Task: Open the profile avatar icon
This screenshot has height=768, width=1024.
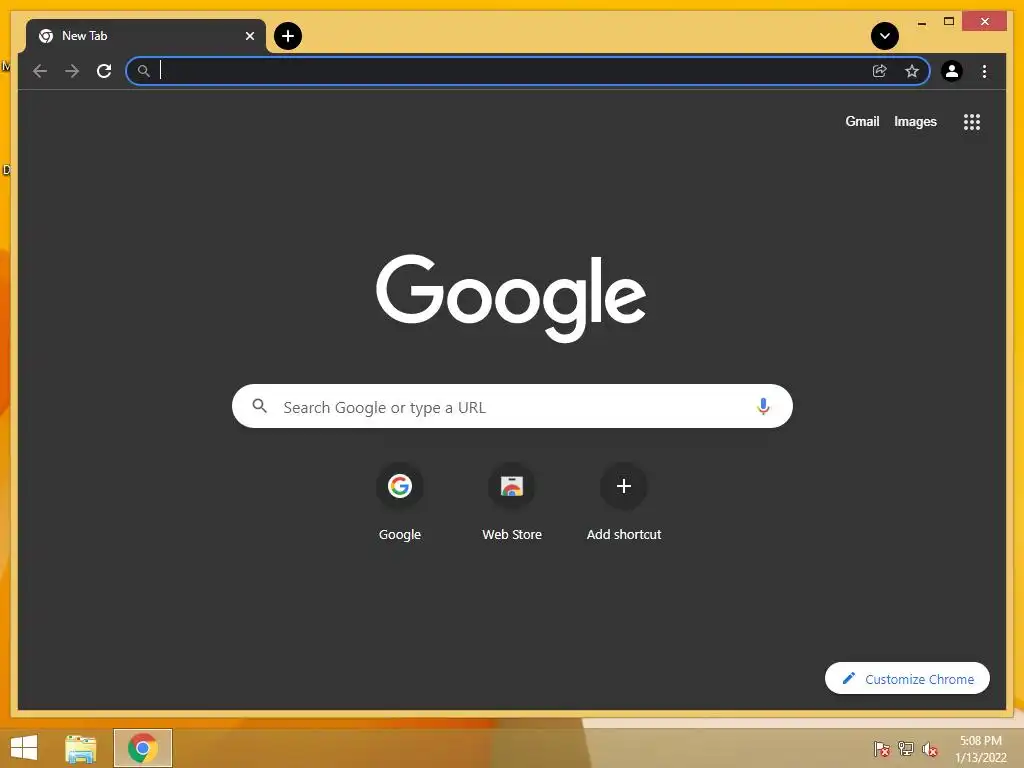Action: pyautogui.click(x=952, y=71)
